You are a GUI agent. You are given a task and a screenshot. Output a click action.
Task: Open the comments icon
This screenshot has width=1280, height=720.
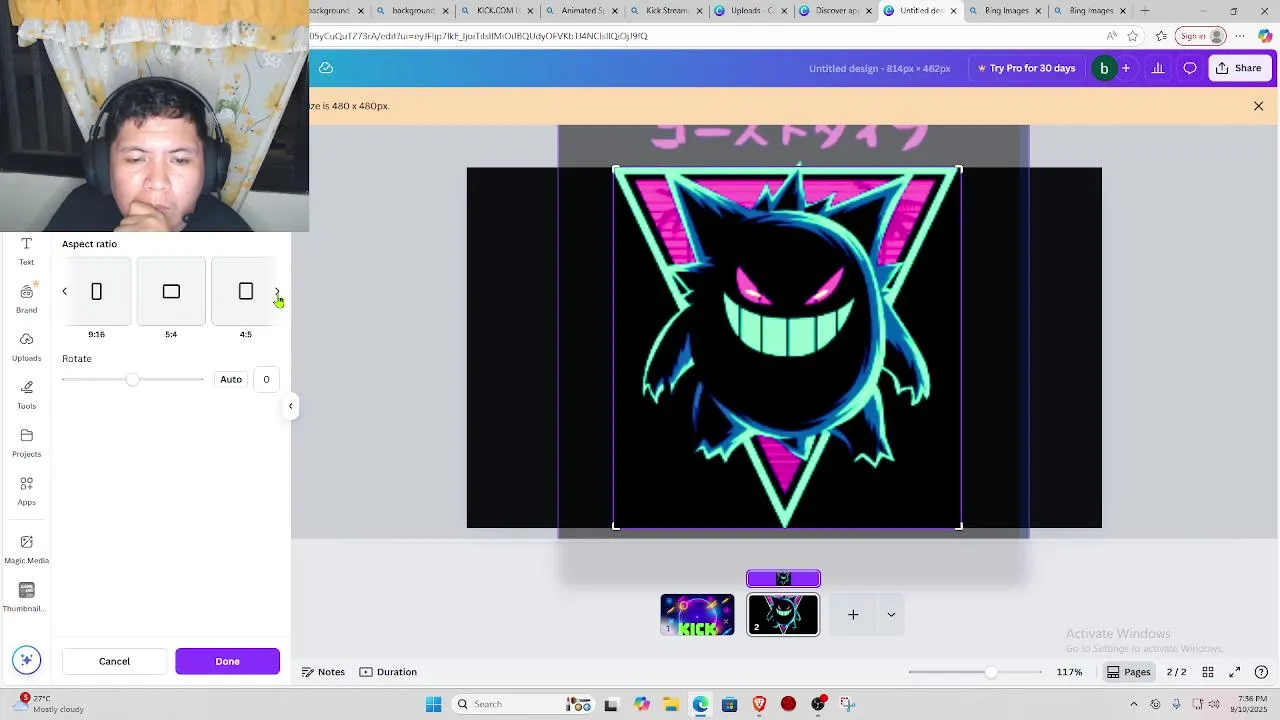(1190, 68)
